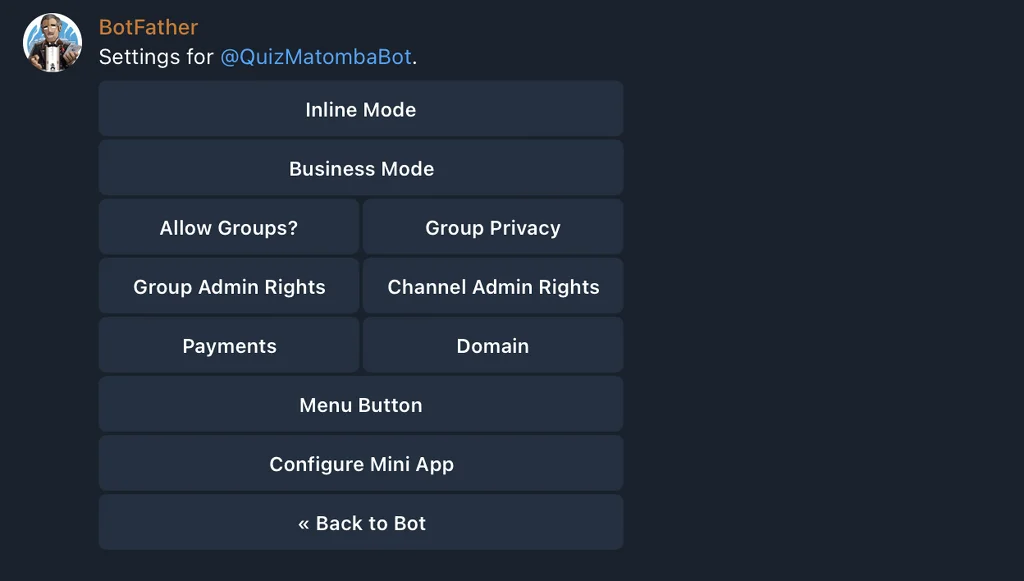Toggle the Allow Groups? option
Viewport: 1024px width, 581px height.
coord(229,227)
